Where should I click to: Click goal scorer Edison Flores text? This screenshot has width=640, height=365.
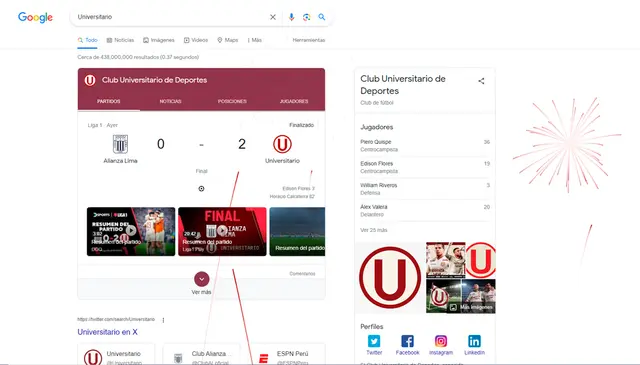coord(298,189)
